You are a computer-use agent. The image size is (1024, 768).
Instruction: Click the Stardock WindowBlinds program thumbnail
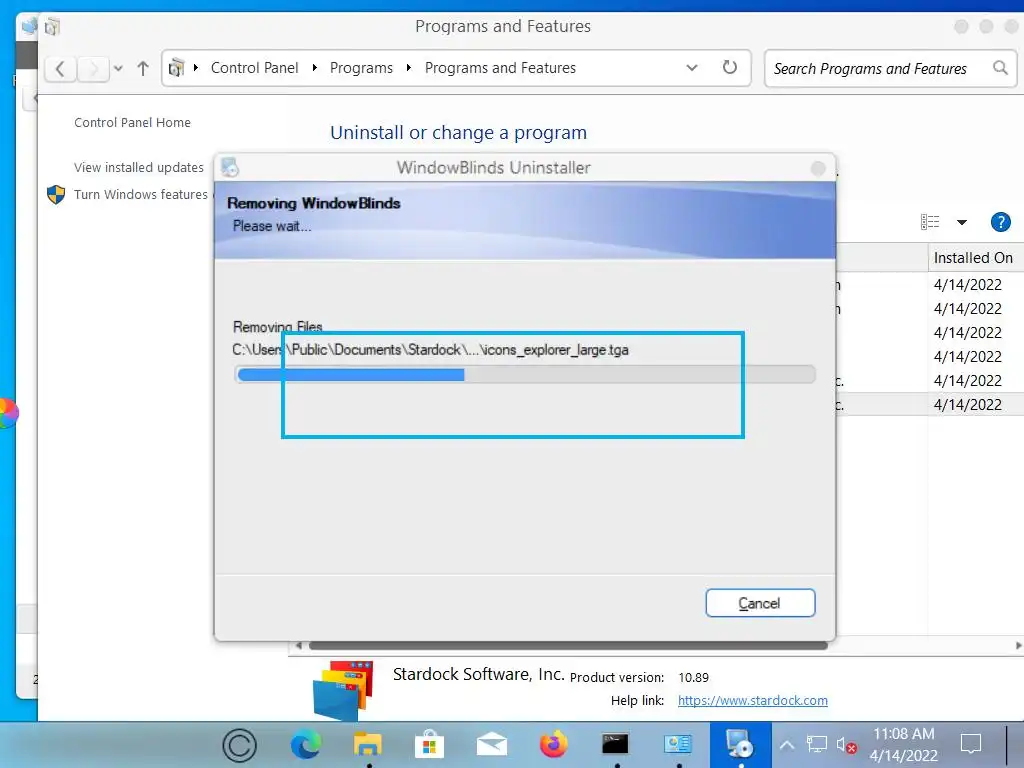pyautogui.click(x=344, y=690)
